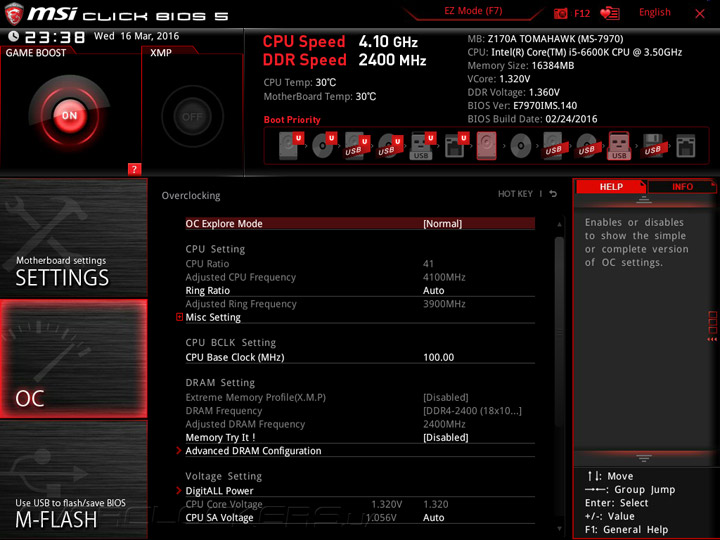This screenshot has width=720, height=540.
Task: Go back using the arrow beside HOT KEY
Action: 553,194
